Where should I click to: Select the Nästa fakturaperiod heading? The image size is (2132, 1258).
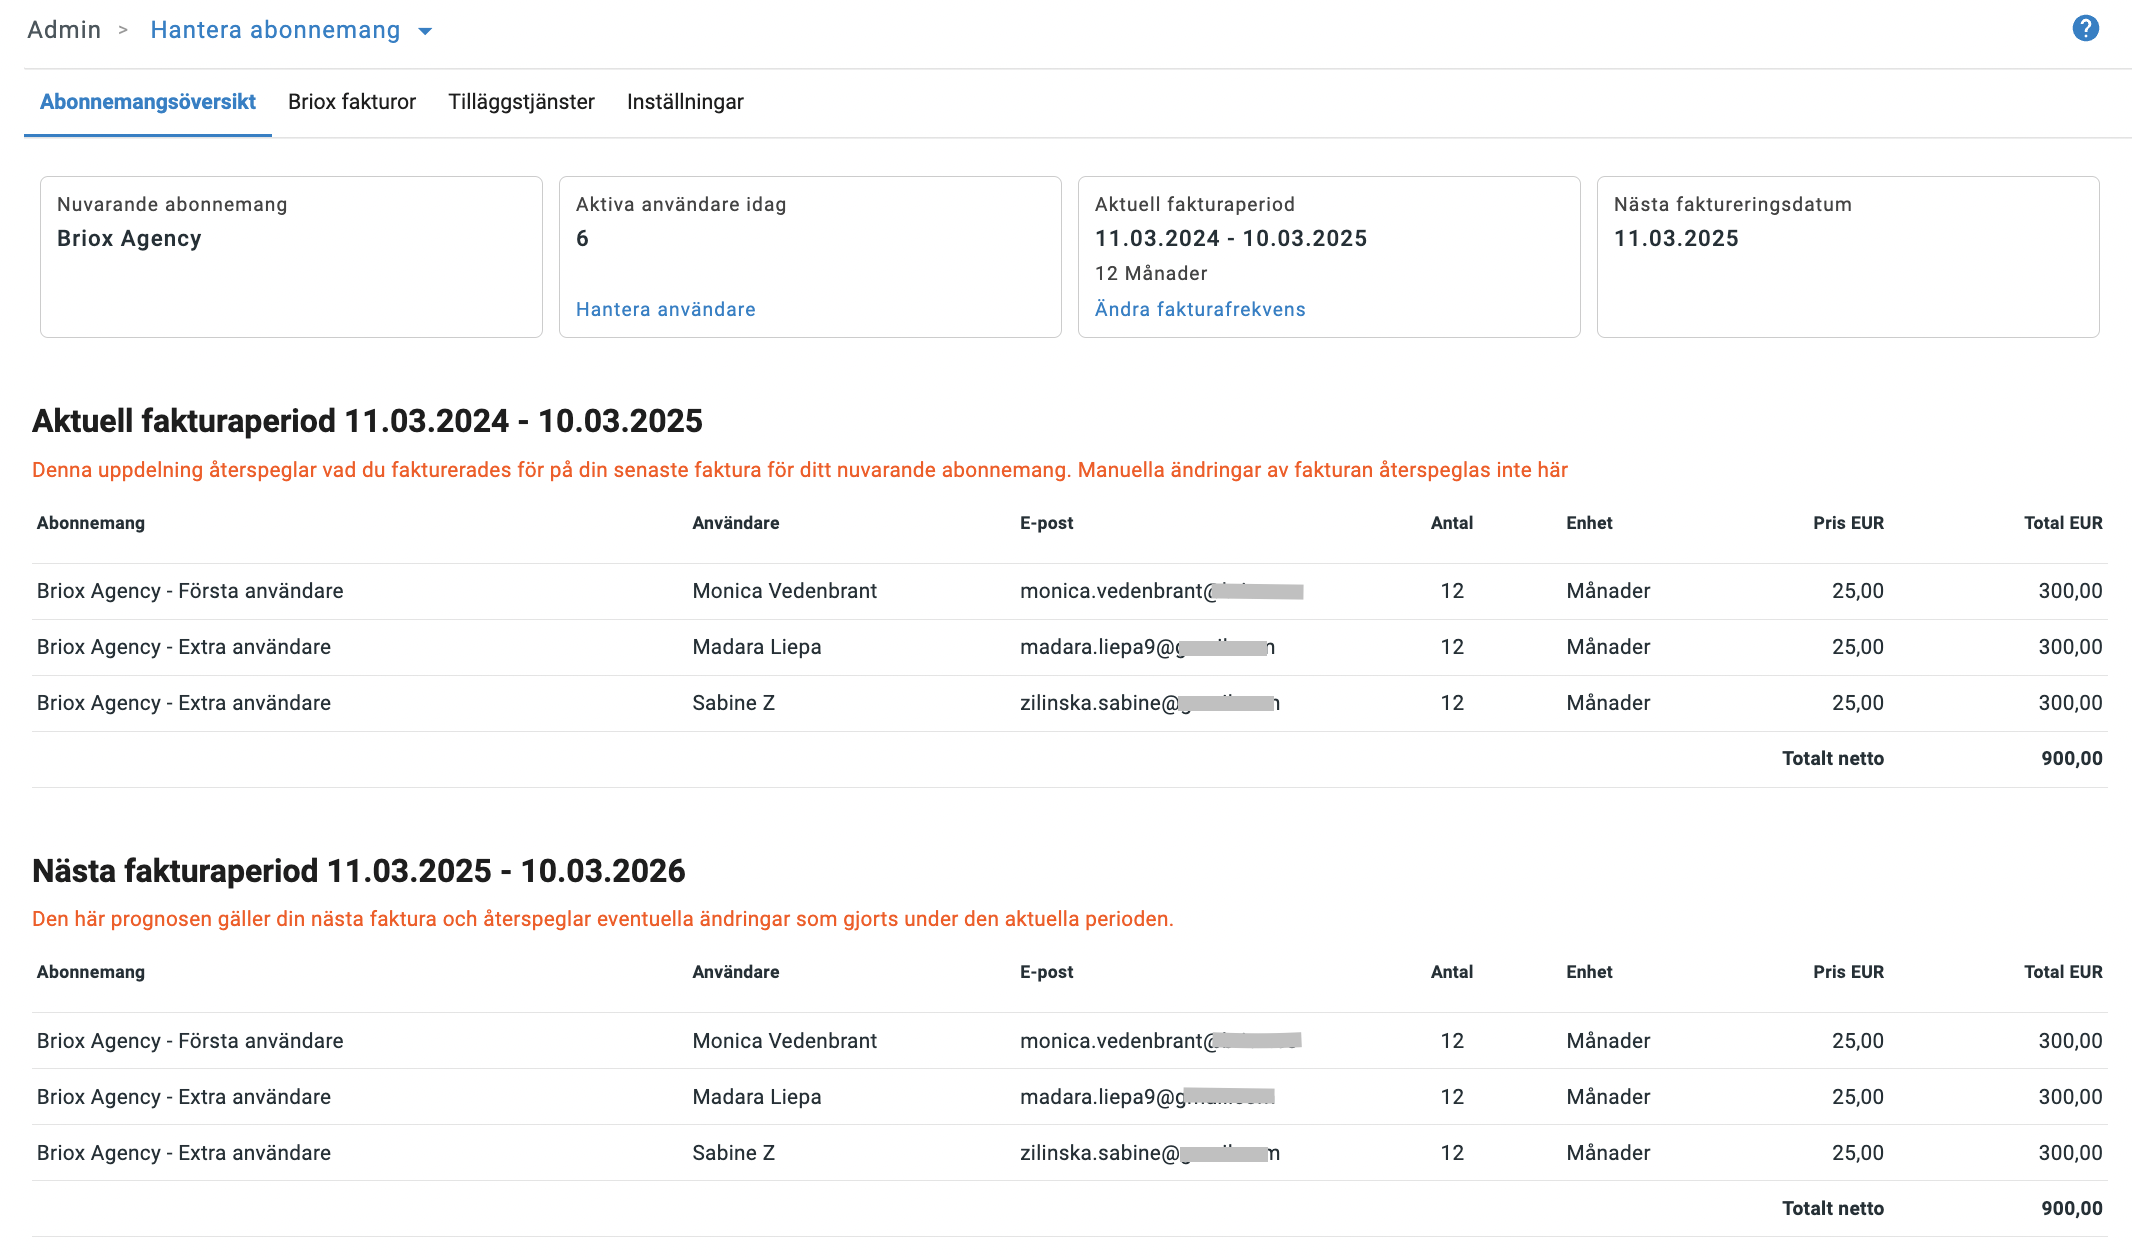click(360, 870)
